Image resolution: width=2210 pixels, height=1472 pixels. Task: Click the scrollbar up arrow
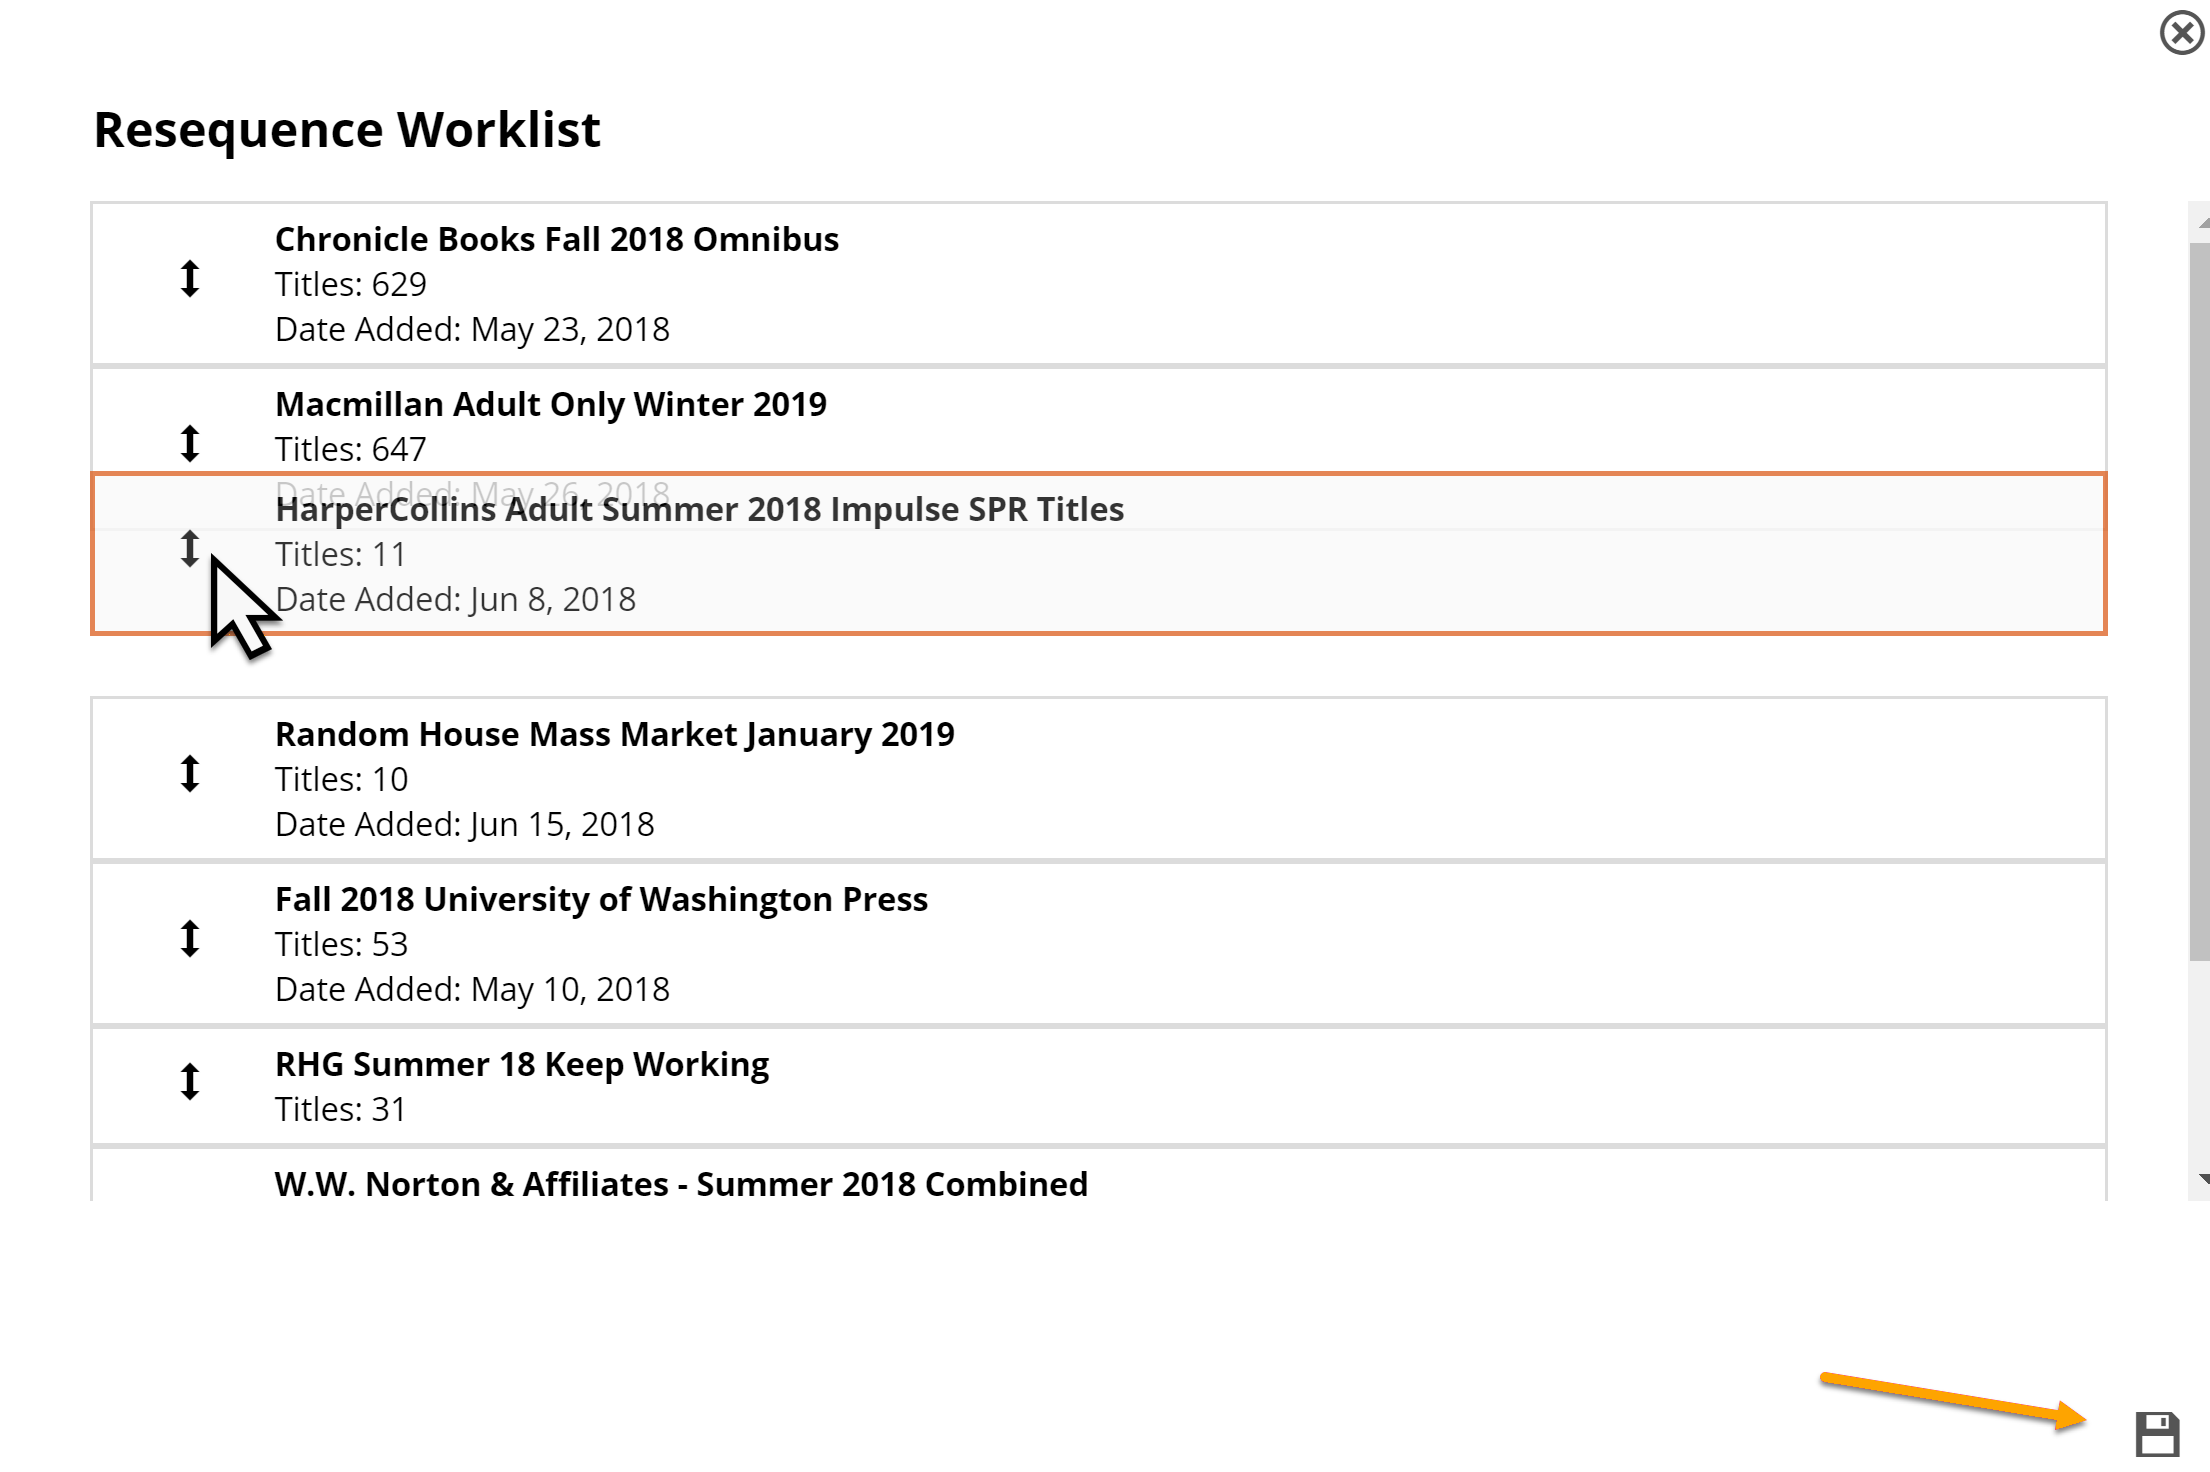(x=2202, y=222)
